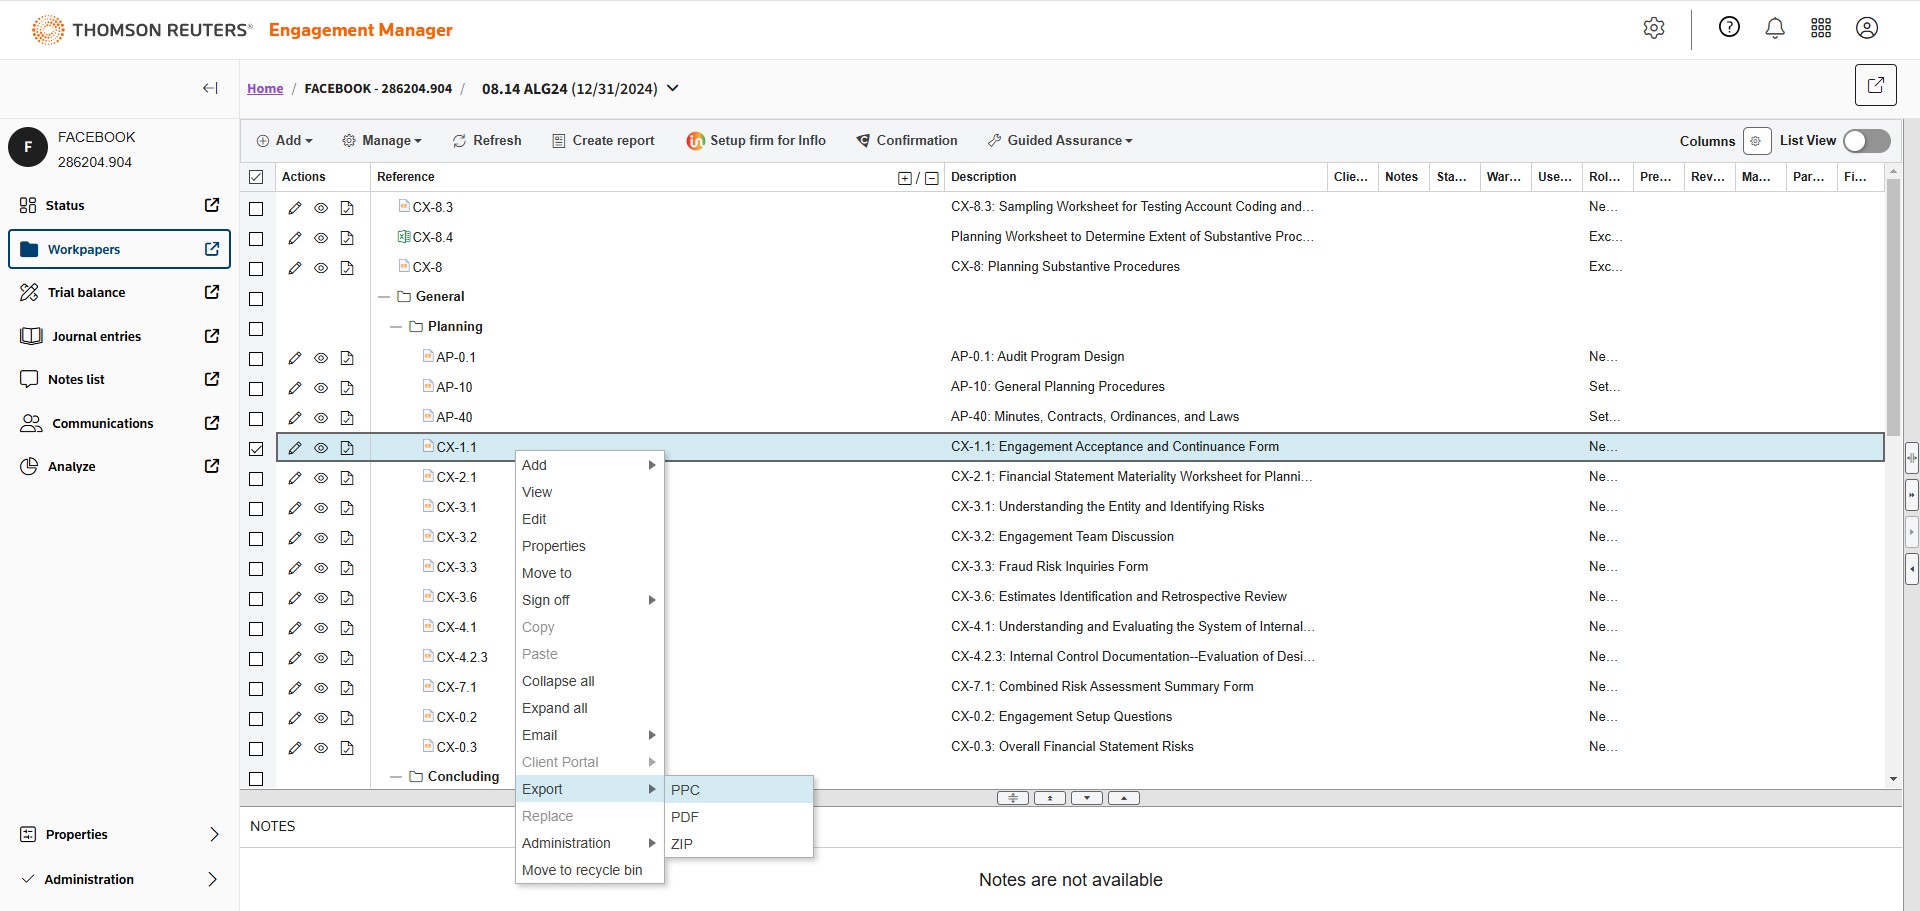Click the document icon for CX-8.4 row
The height and width of the screenshot is (911, 1920).
point(347,238)
